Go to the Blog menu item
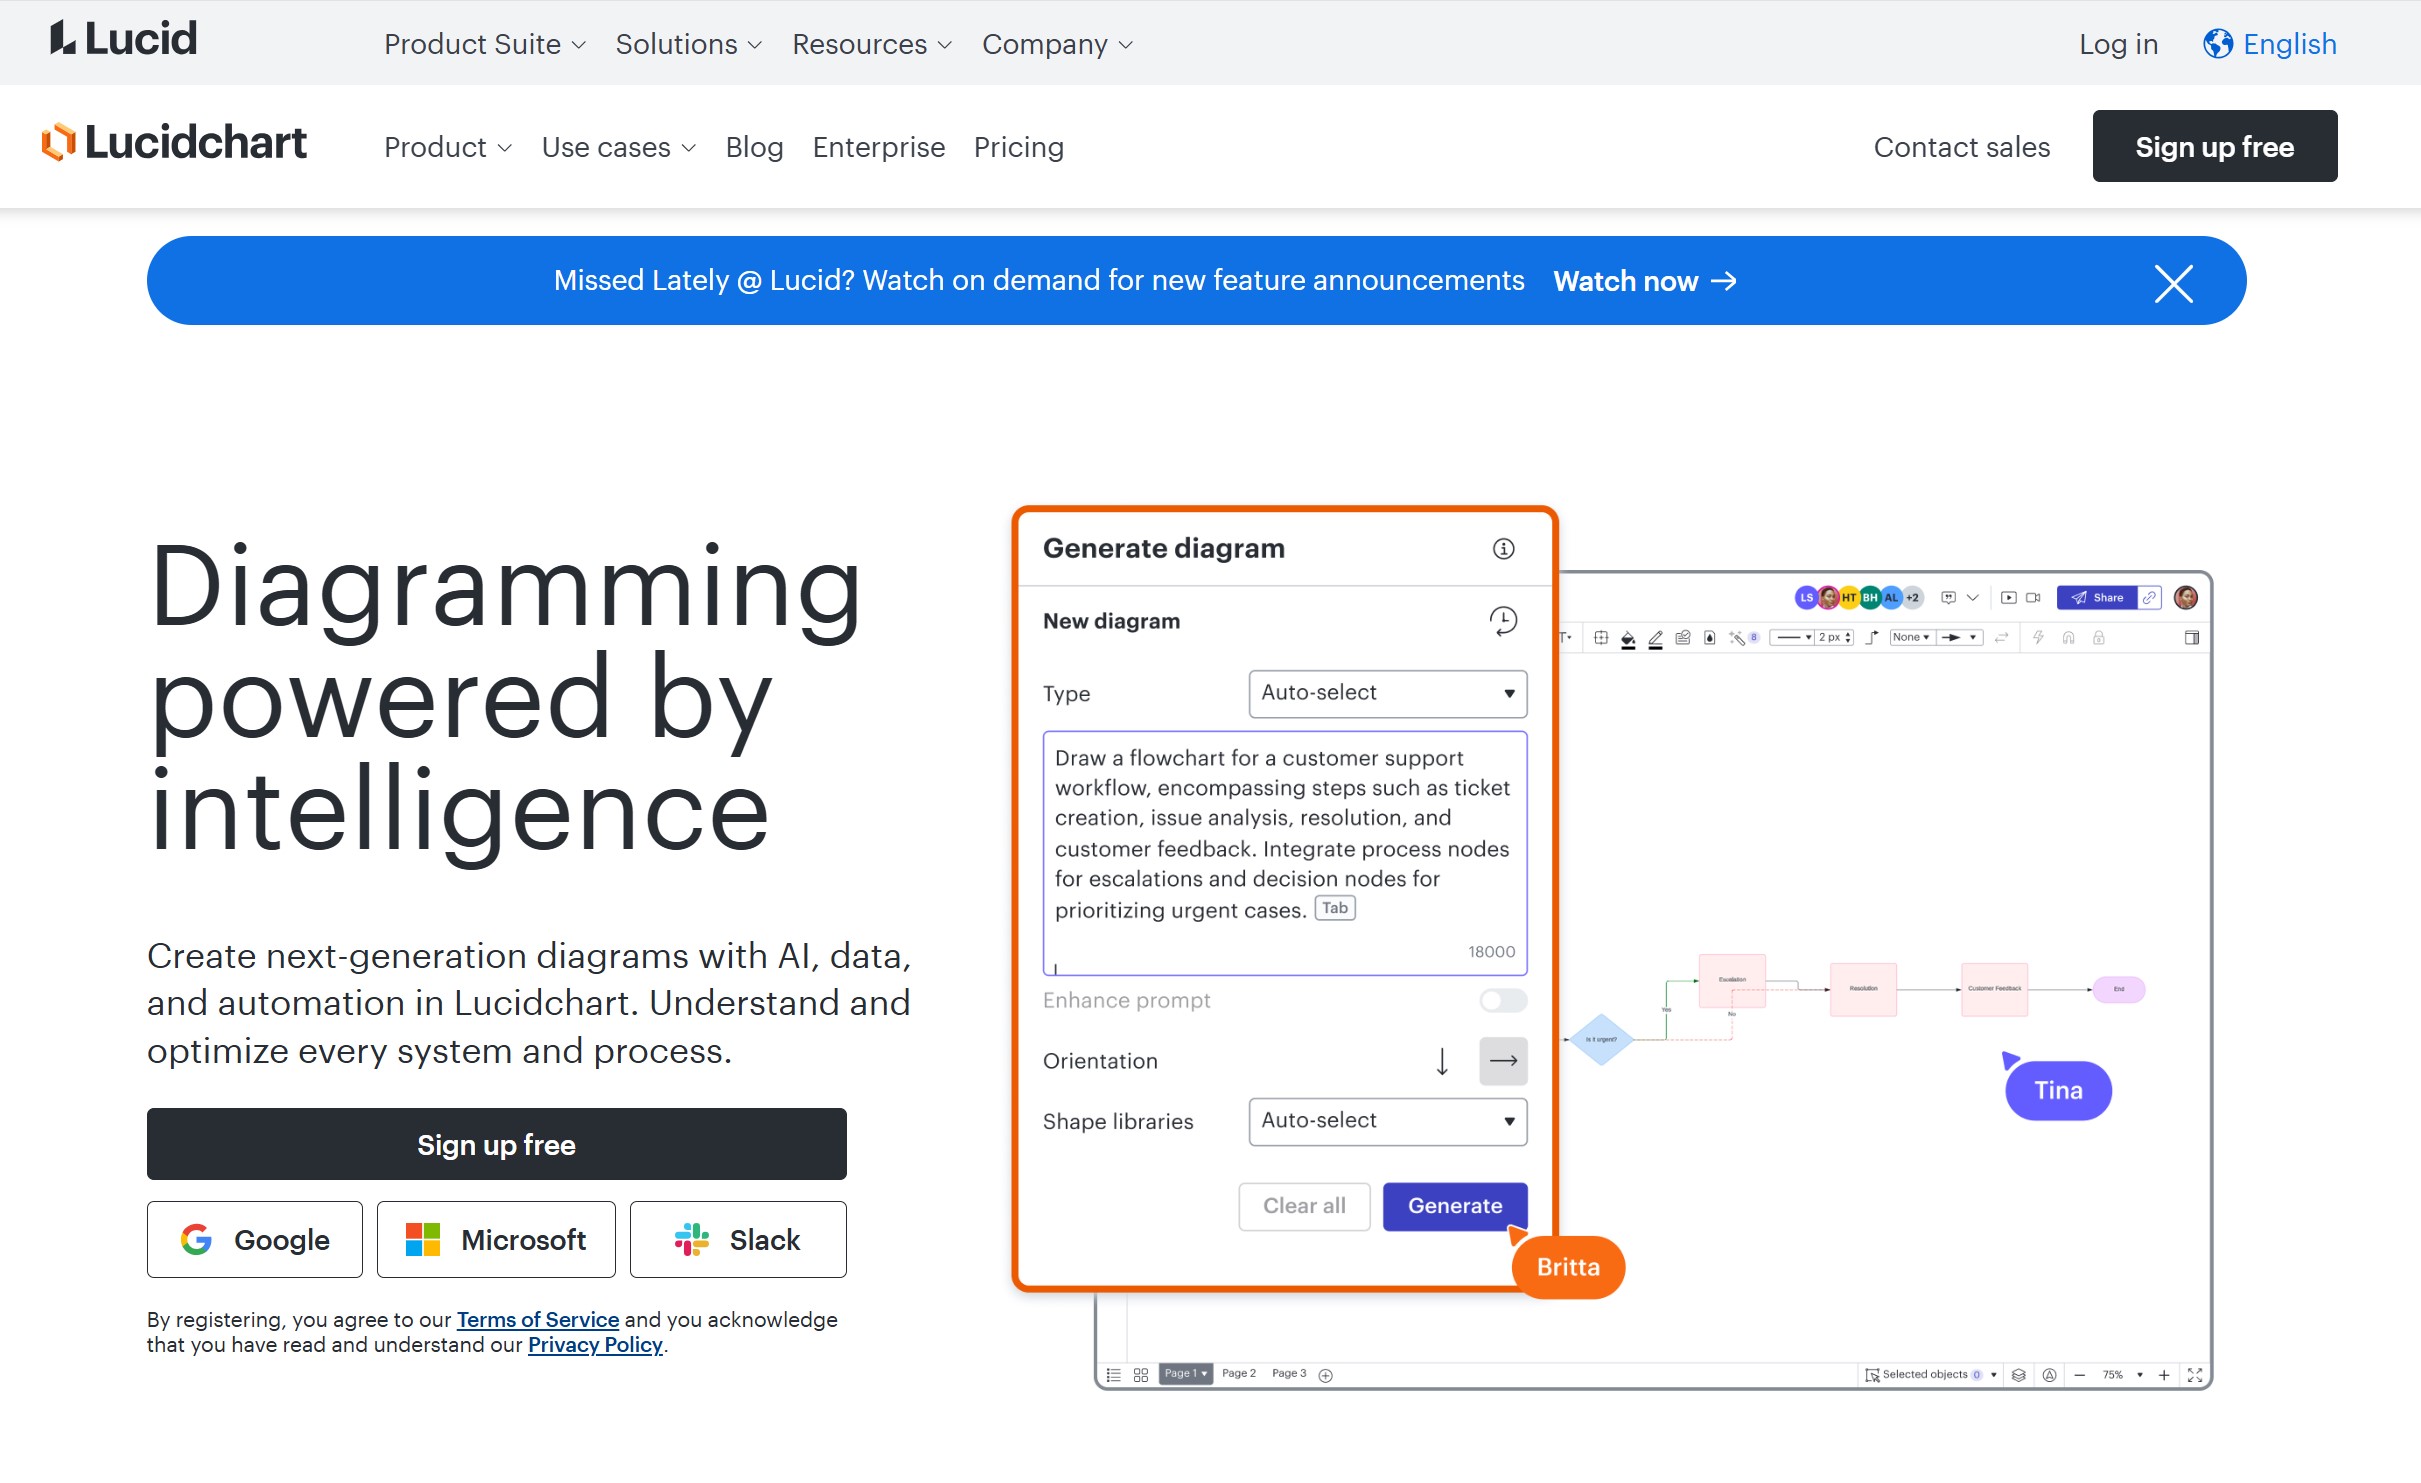Image resolution: width=2421 pixels, height=1483 pixels. click(754, 147)
